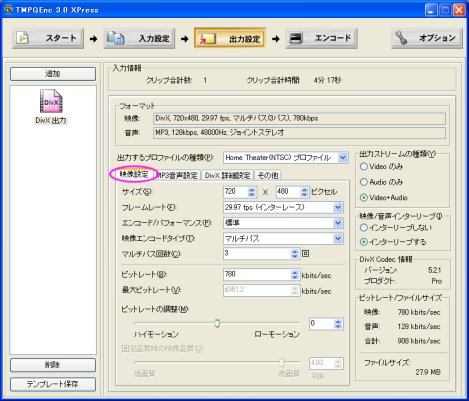Click the height size stepper (480)

coord(304,192)
